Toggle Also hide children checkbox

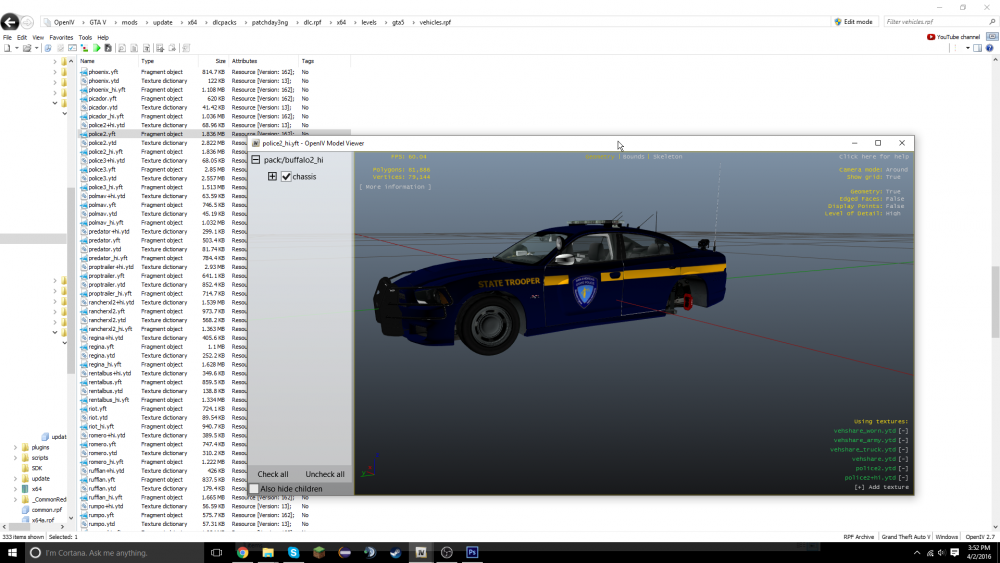pyautogui.click(x=254, y=489)
